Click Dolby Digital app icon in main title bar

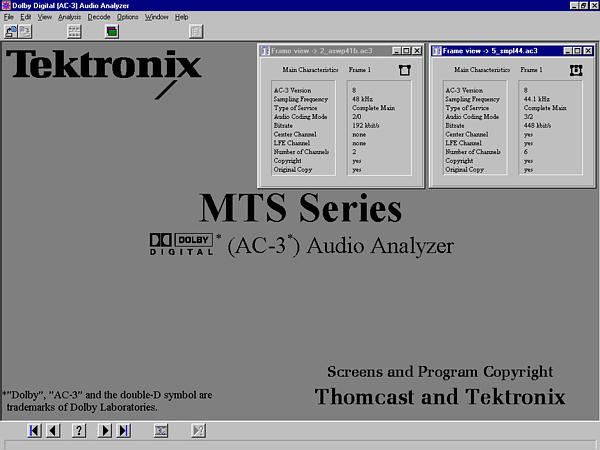(6, 5)
